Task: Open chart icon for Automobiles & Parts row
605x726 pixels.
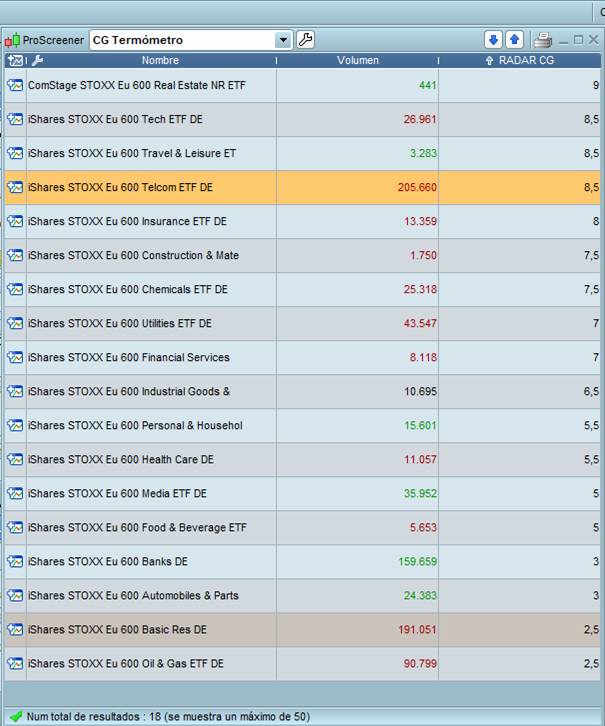Action: 15,595
